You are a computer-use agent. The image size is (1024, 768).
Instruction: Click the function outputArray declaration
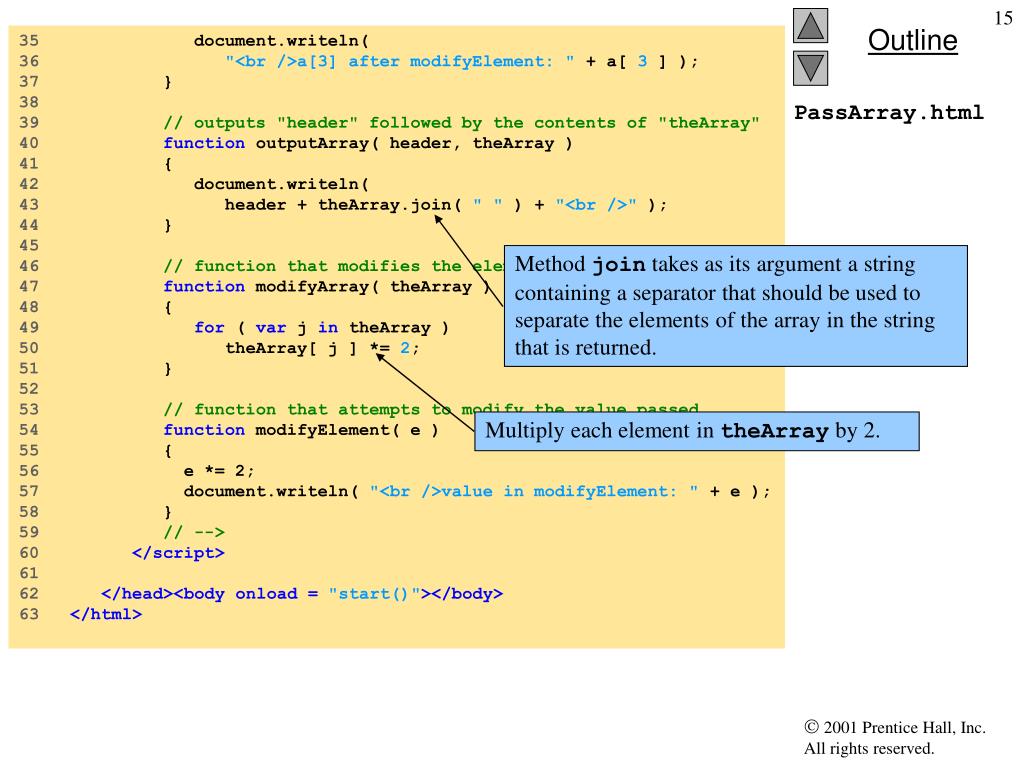[368, 143]
